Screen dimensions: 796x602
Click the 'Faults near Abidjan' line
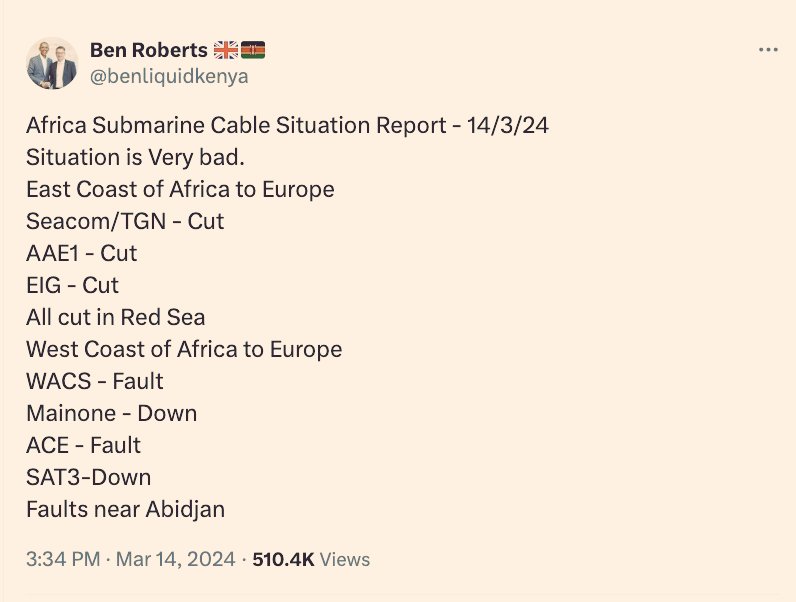125,509
